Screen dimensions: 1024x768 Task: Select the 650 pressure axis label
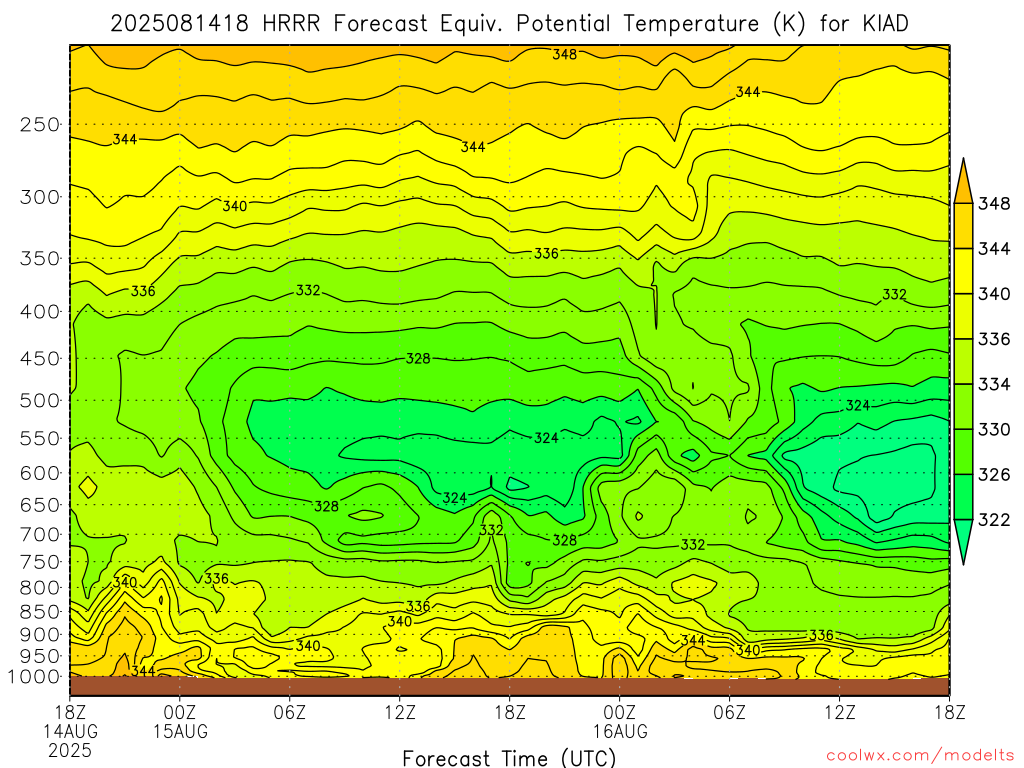click(39, 505)
